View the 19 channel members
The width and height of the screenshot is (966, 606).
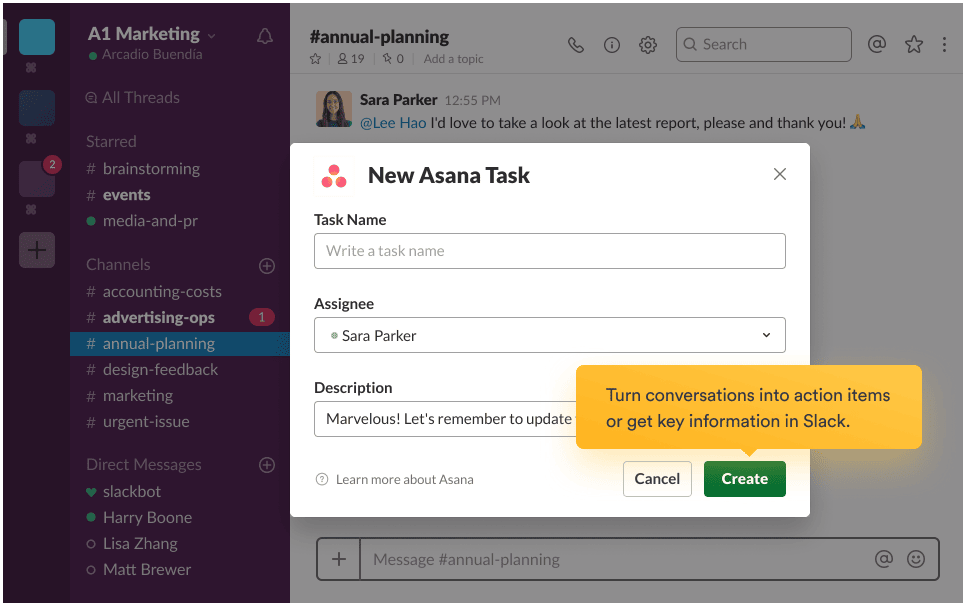tap(351, 59)
